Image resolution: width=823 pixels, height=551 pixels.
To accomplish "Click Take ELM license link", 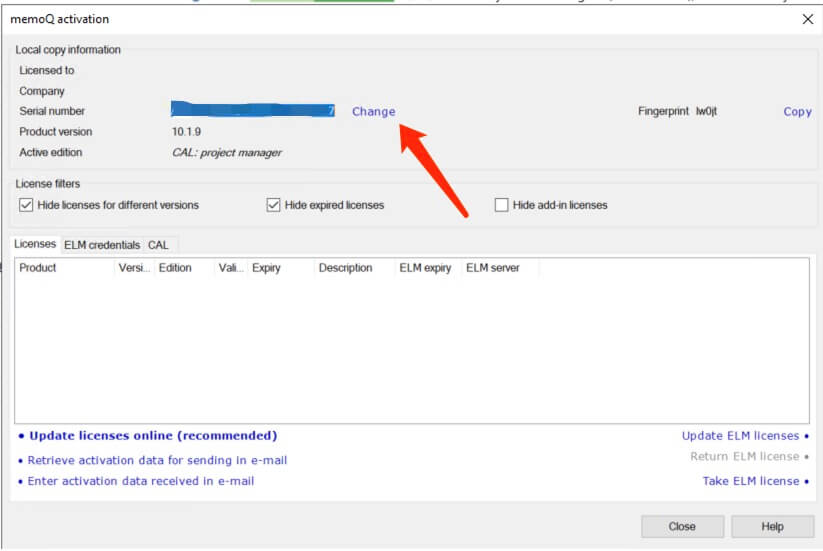I will pos(750,481).
